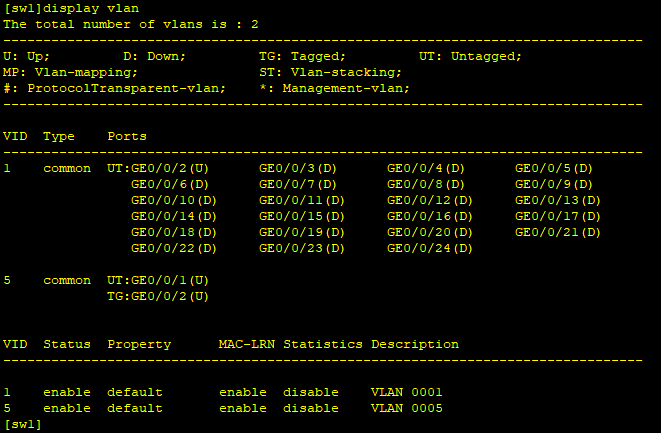This screenshot has height=433, width=661.
Task: Click the 'Vlan-stacking' legend entry
Action: point(346,73)
